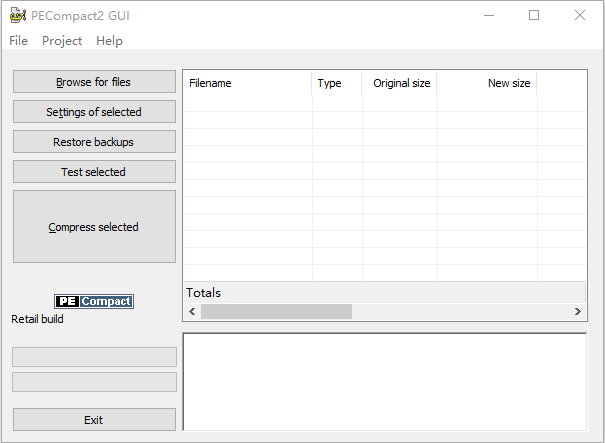Click inside the log output text area
The height and width of the screenshot is (443, 605).
tap(385, 382)
